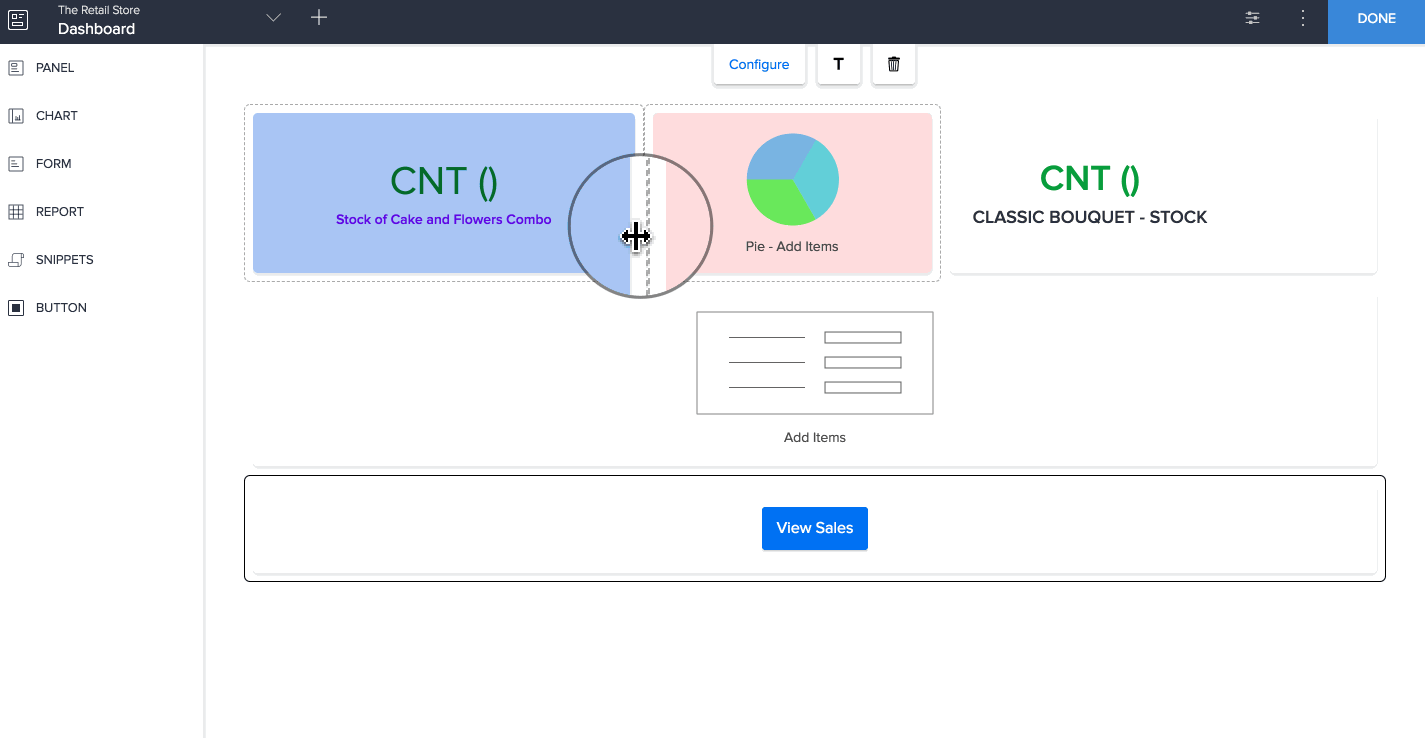Select the Chart element icon
This screenshot has width=1425, height=738.
pyautogui.click(x=16, y=116)
